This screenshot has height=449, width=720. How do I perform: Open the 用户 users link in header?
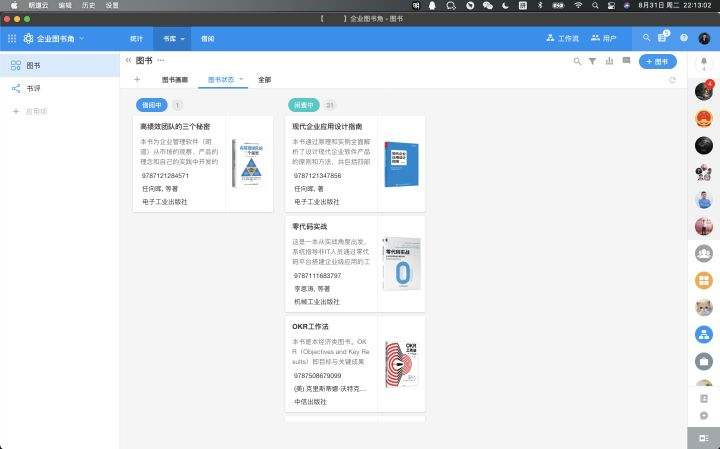pos(603,38)
